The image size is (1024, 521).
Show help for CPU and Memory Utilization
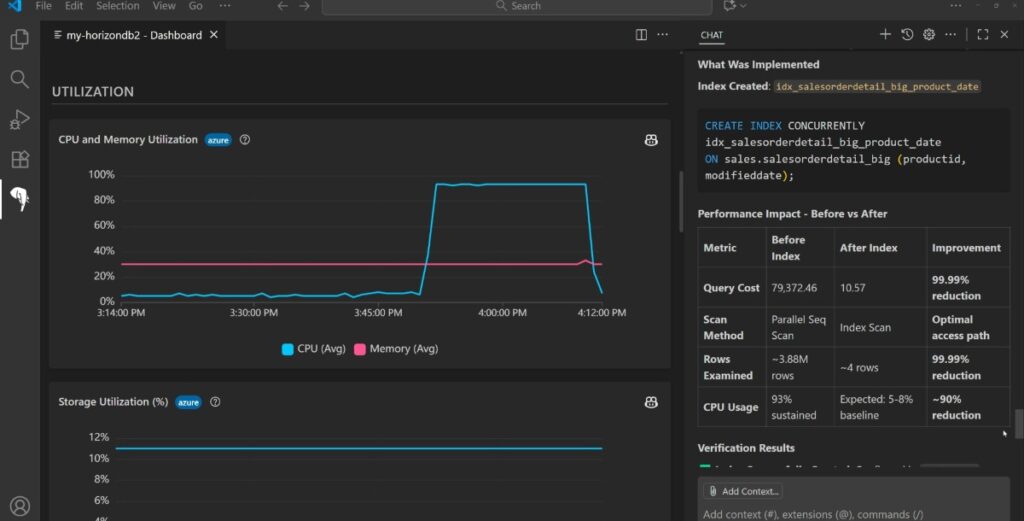[245, 140]
